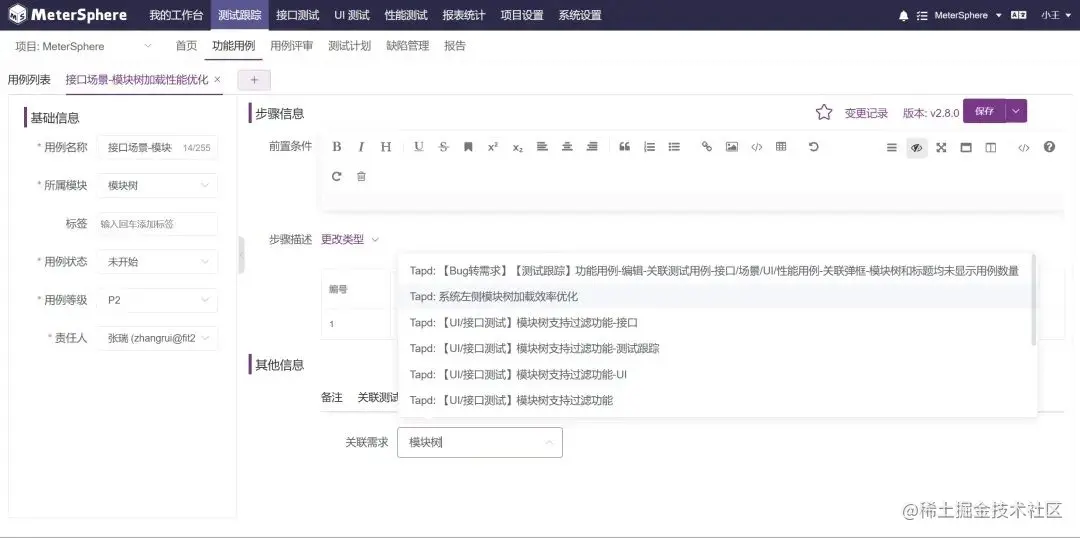
Task: Insert an unordered bullet list
Action: point(674,147)
